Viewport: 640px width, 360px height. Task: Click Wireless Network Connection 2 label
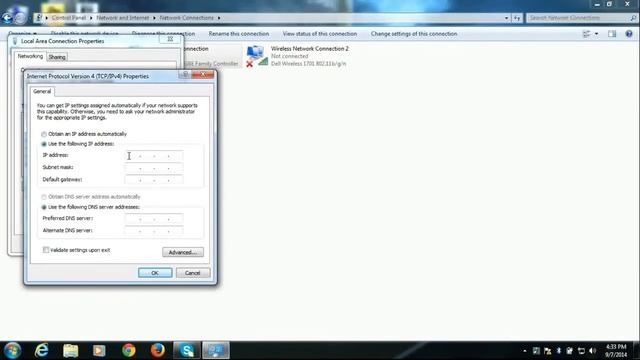tap(310, 49)
